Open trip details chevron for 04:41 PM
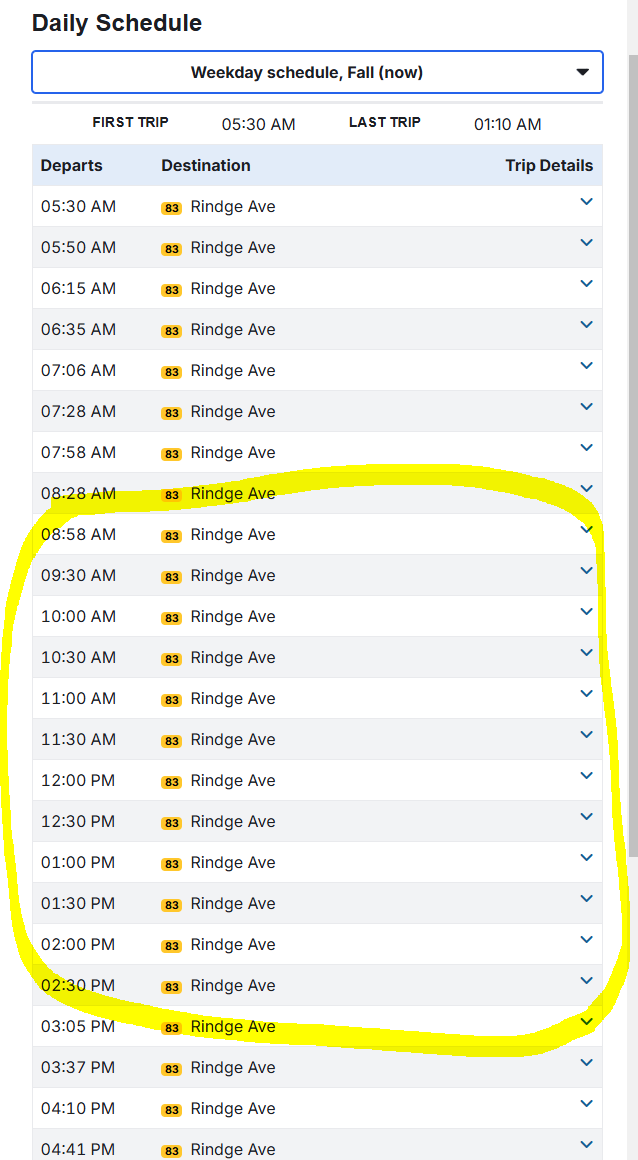This screenshot has height=1160, width=638. pyautogui.click(x=586, y=1145)
